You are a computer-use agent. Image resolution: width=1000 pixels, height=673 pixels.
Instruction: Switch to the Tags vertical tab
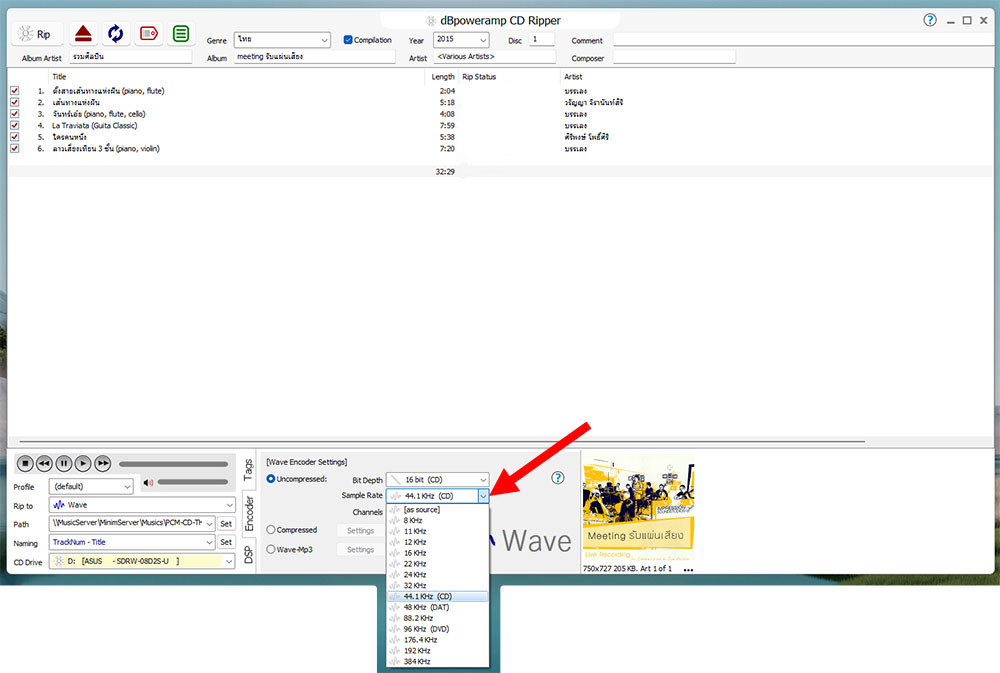point(248,468)
